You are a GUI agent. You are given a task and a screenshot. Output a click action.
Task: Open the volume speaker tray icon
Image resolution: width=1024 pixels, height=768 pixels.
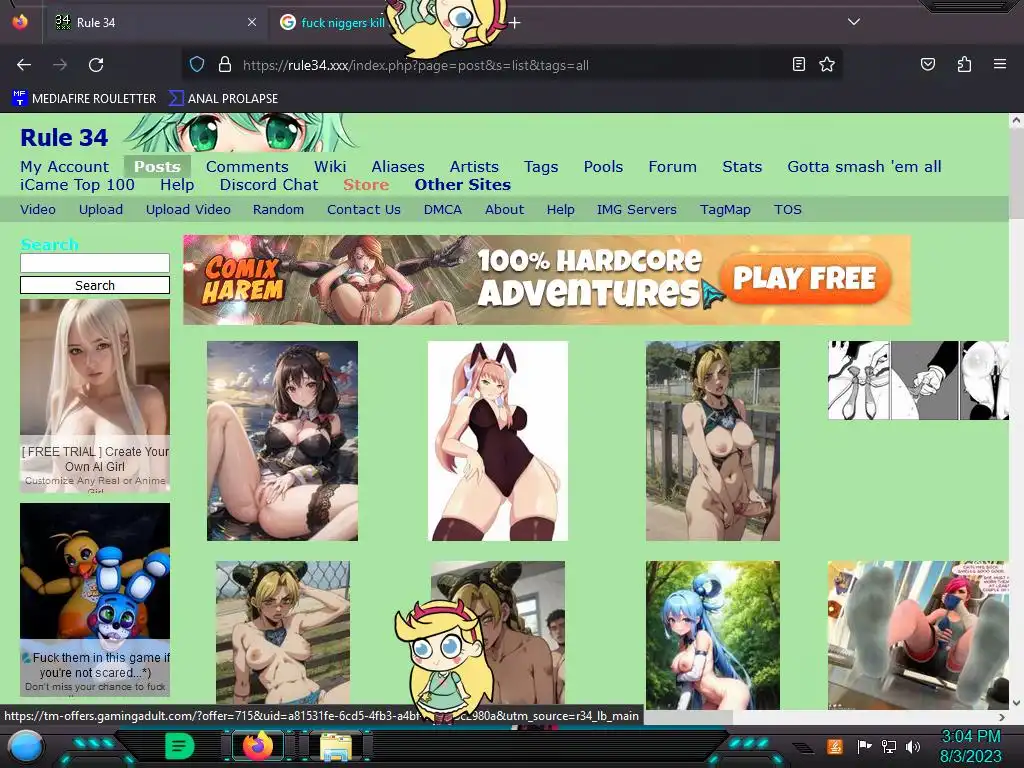point(913,746)
